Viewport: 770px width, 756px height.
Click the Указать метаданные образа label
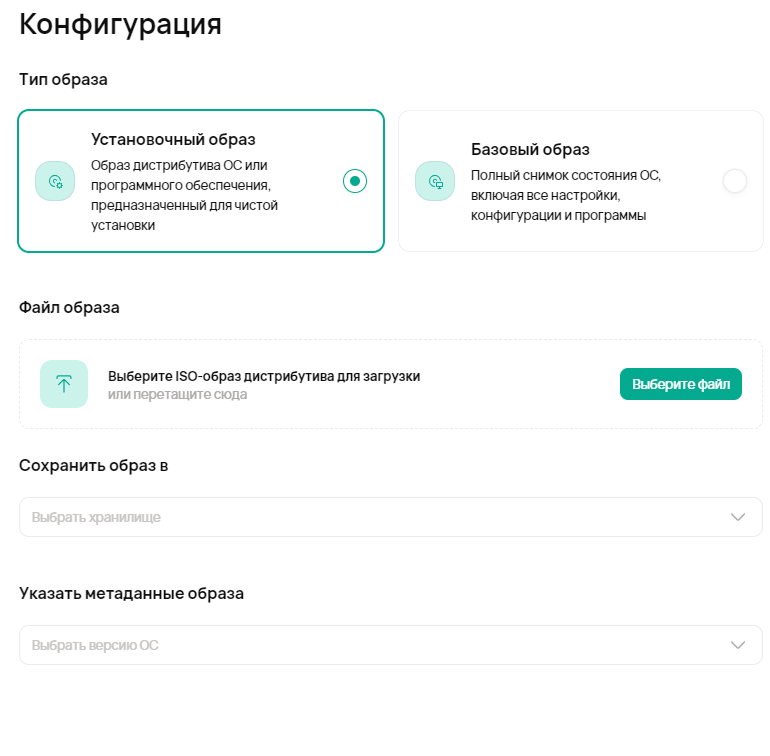tap(131, 593)
